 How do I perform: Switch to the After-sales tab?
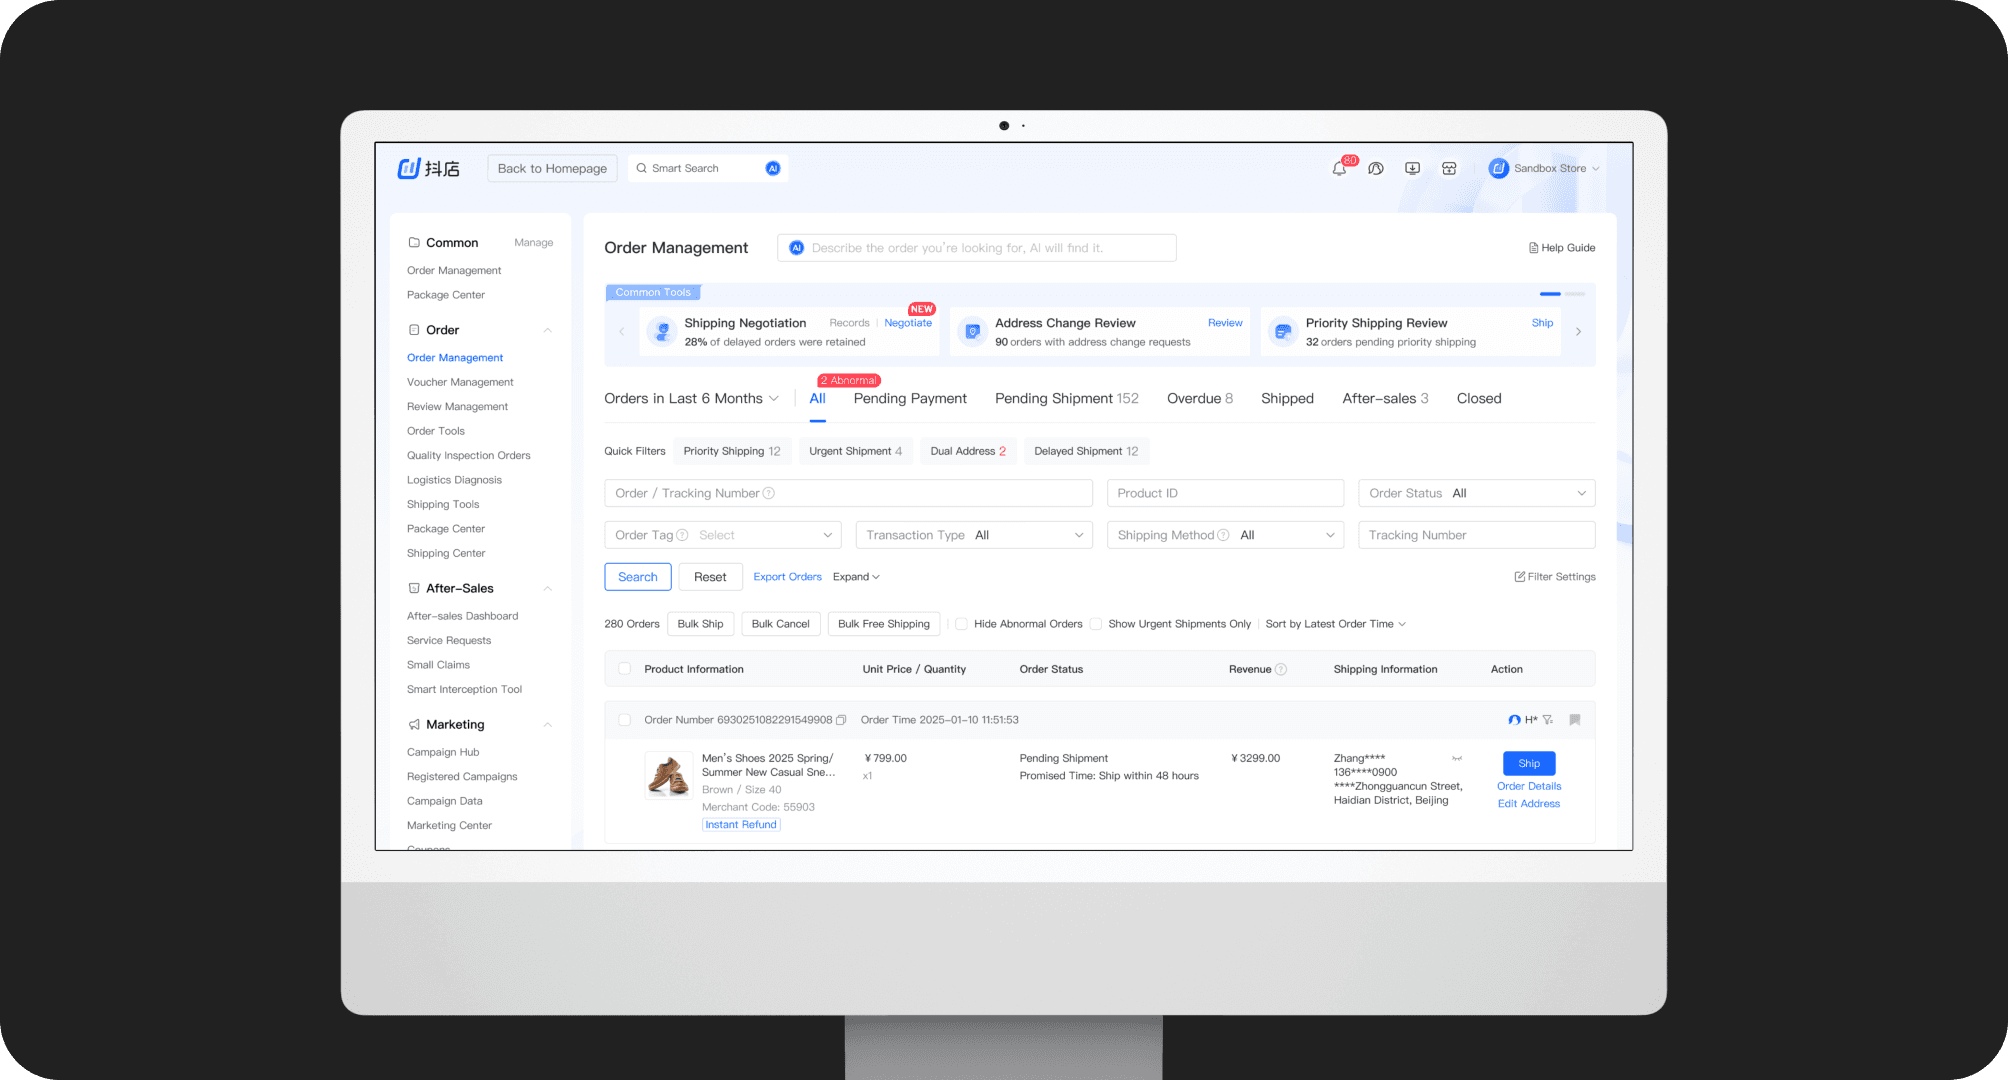[x=1384, y=398]
